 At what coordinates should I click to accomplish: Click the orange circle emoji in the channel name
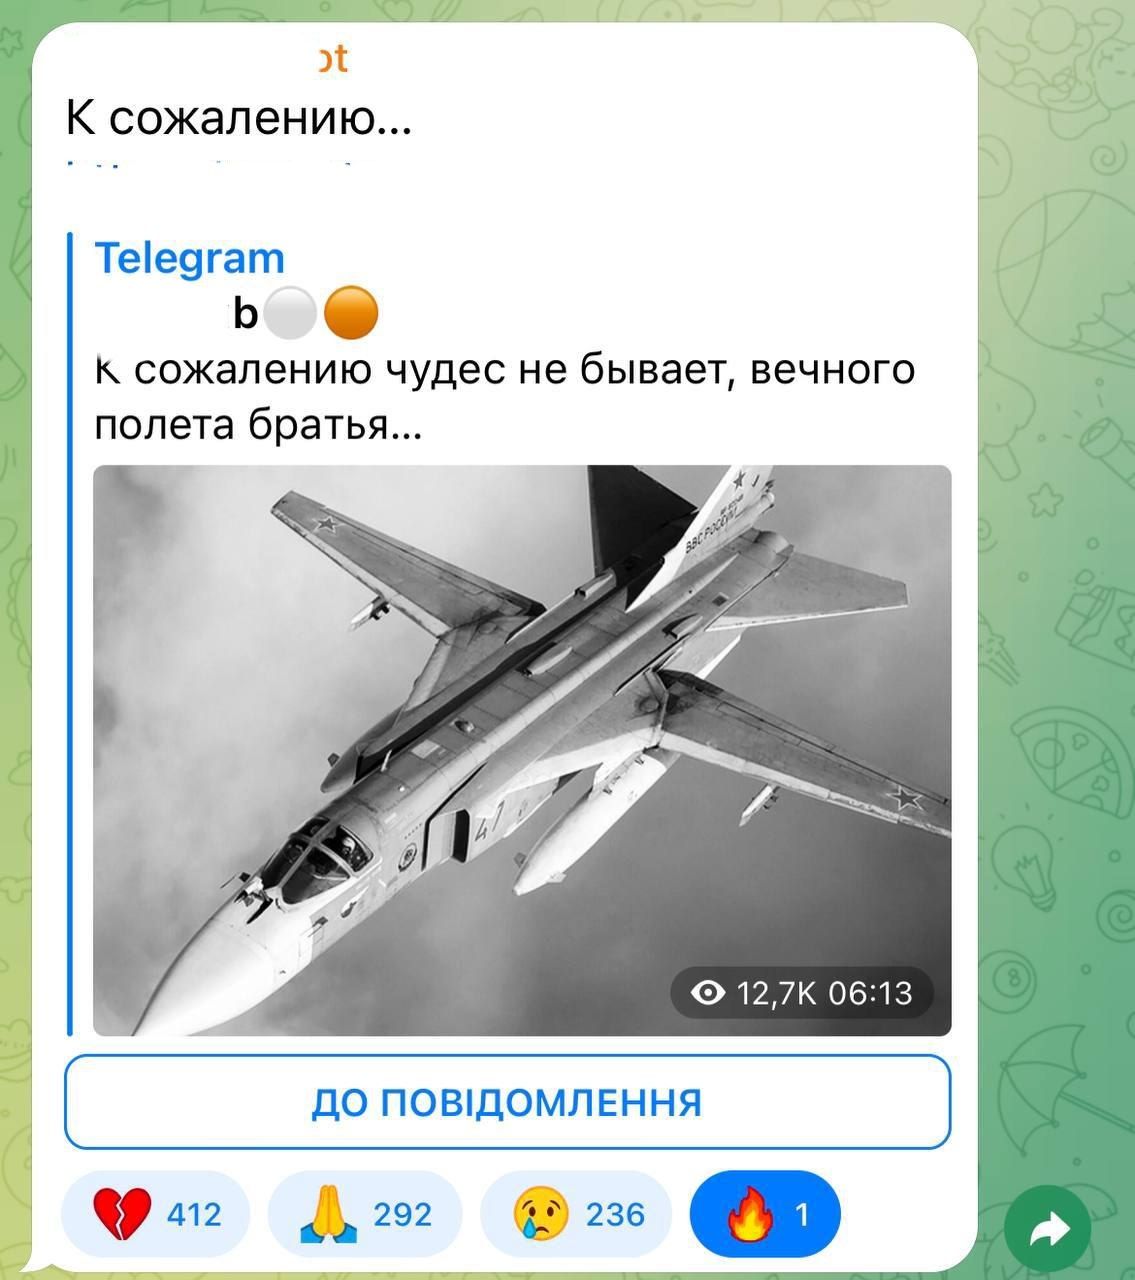(x=352, y=314)
